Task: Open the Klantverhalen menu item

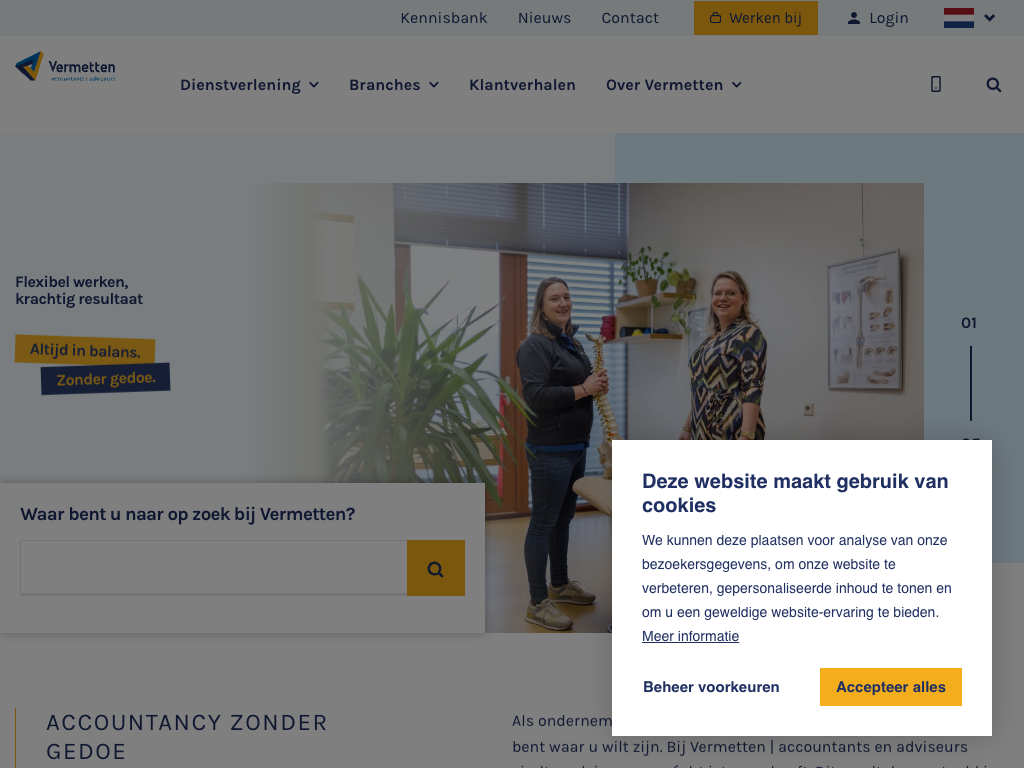Action: (x=522, y=85)
